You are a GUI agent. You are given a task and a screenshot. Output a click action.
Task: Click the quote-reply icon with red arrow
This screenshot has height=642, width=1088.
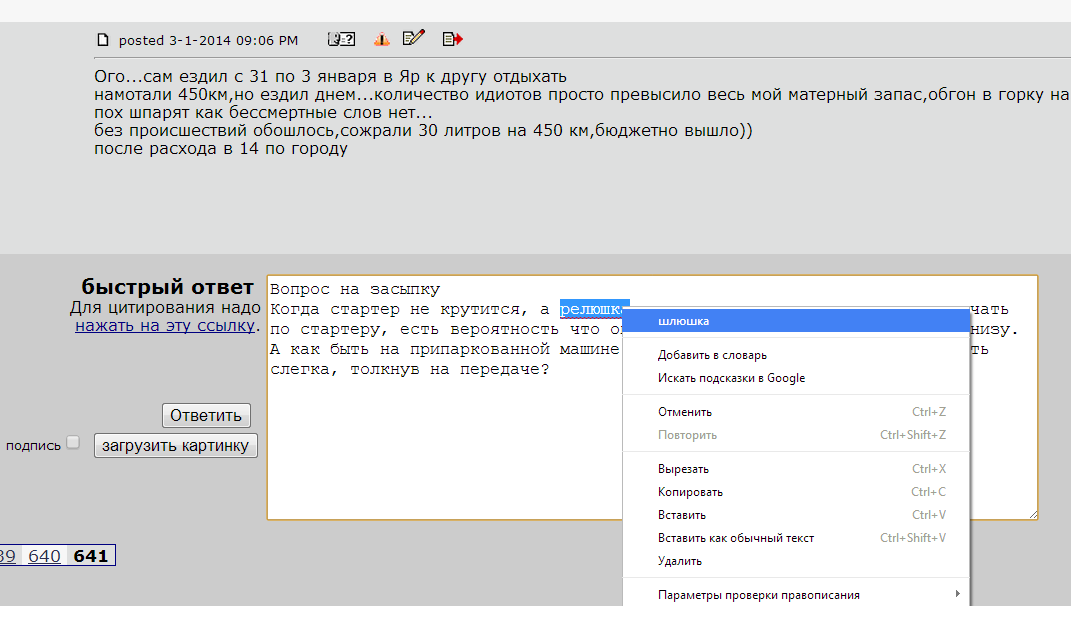pos(452,40)
